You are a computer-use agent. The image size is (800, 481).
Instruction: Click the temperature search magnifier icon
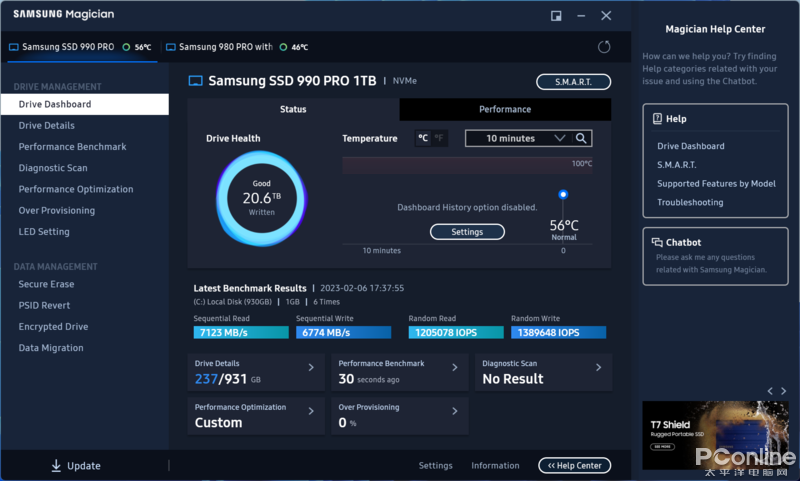[x=581, y=138]
